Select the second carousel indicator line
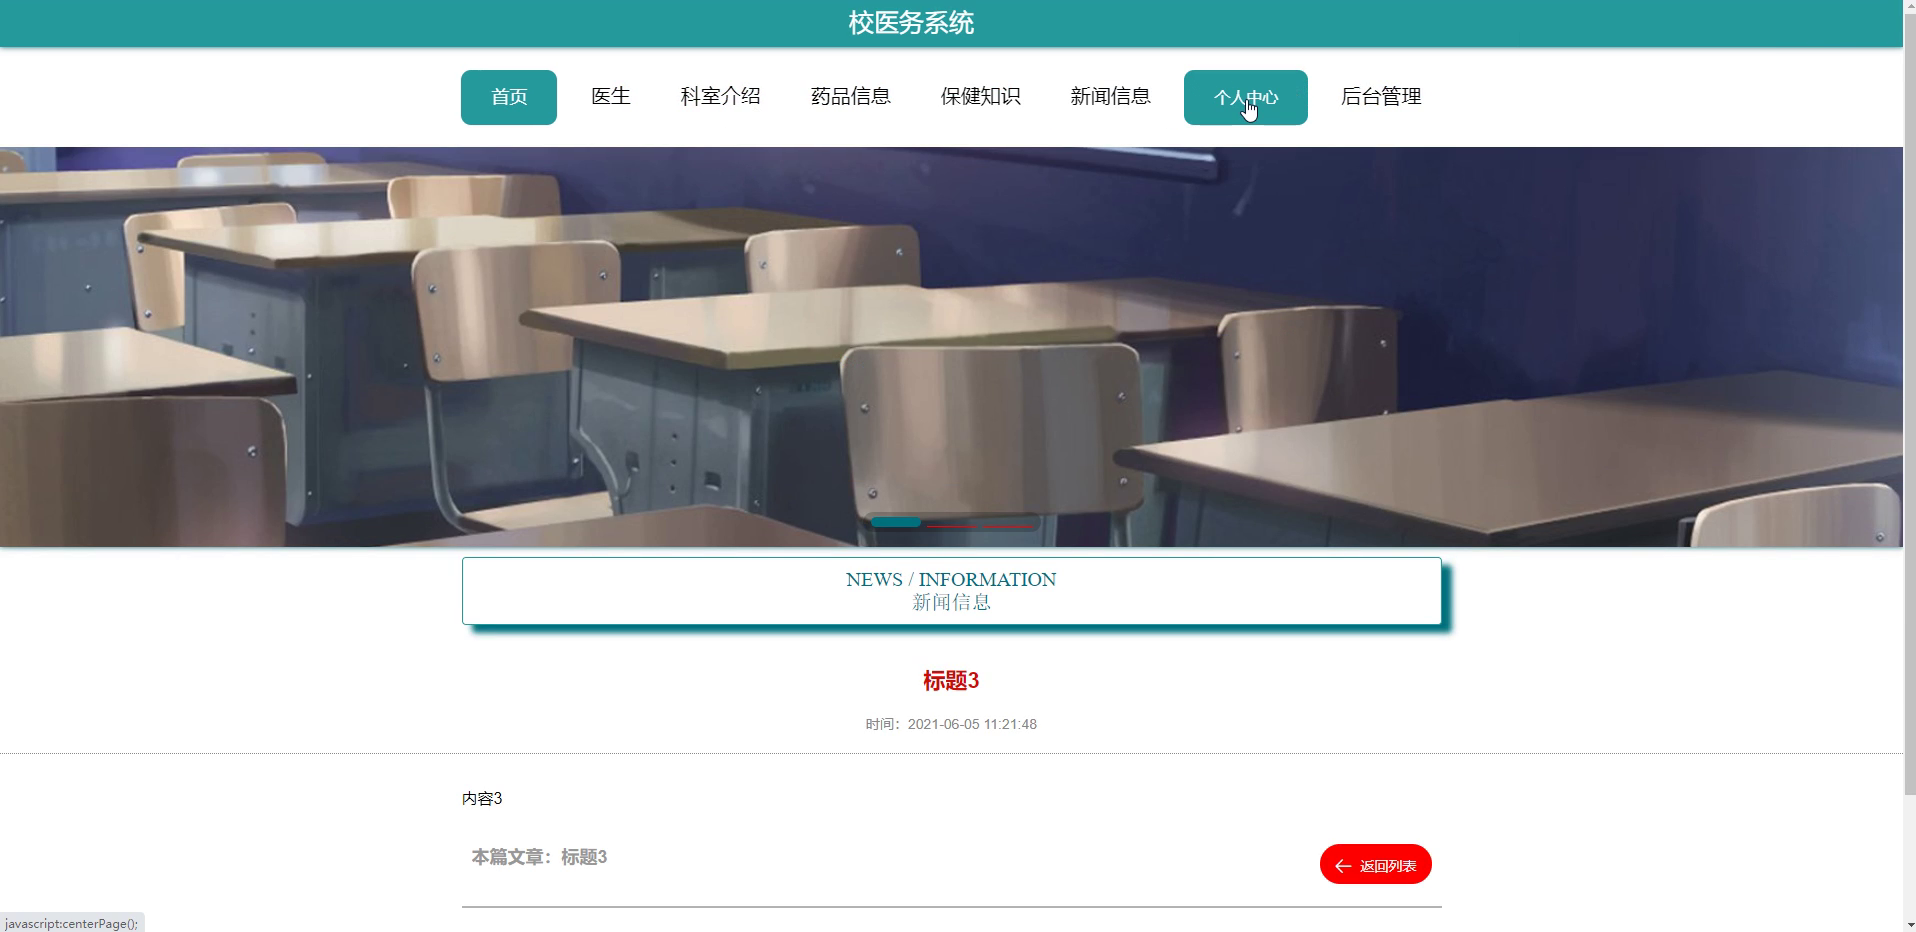Screen dimensions: 1916x932 (952, 524)
